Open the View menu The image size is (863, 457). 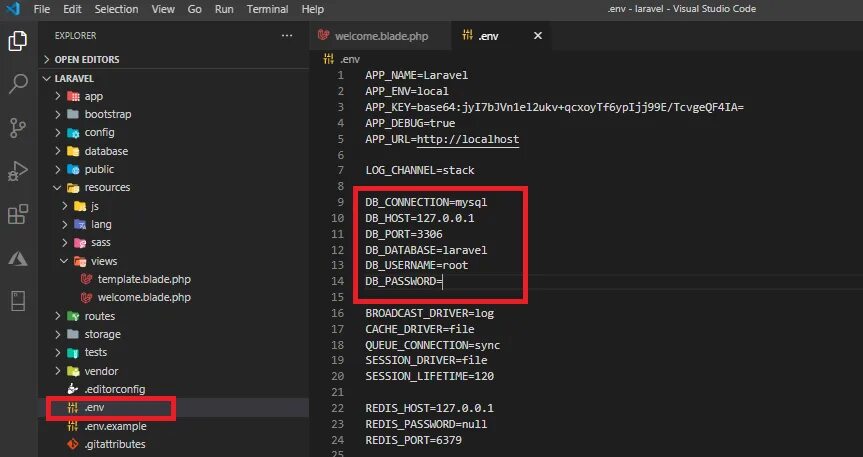point(163,9)
